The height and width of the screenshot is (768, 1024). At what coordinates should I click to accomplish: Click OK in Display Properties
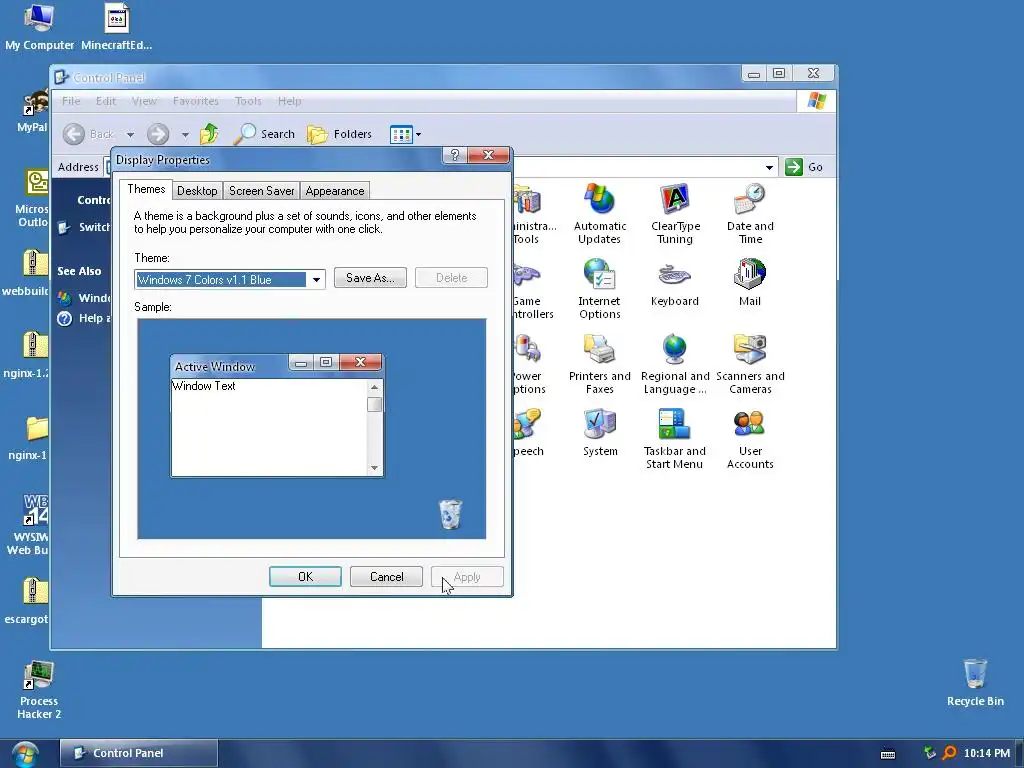tap(305, 577)
